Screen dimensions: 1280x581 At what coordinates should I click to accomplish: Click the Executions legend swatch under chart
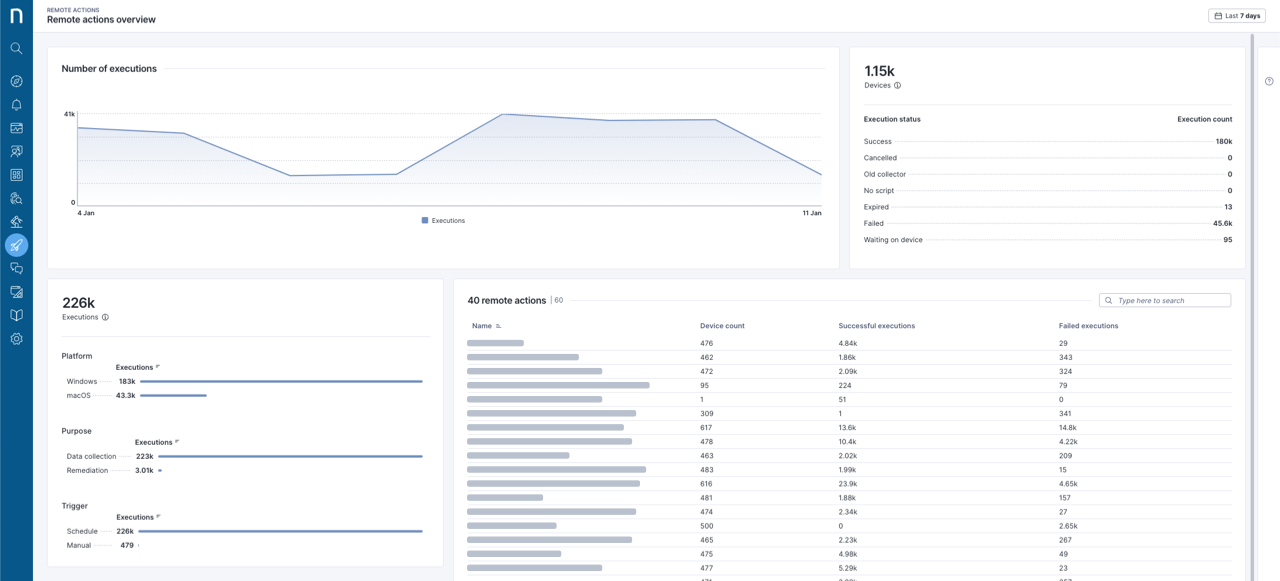pos(425,221)
